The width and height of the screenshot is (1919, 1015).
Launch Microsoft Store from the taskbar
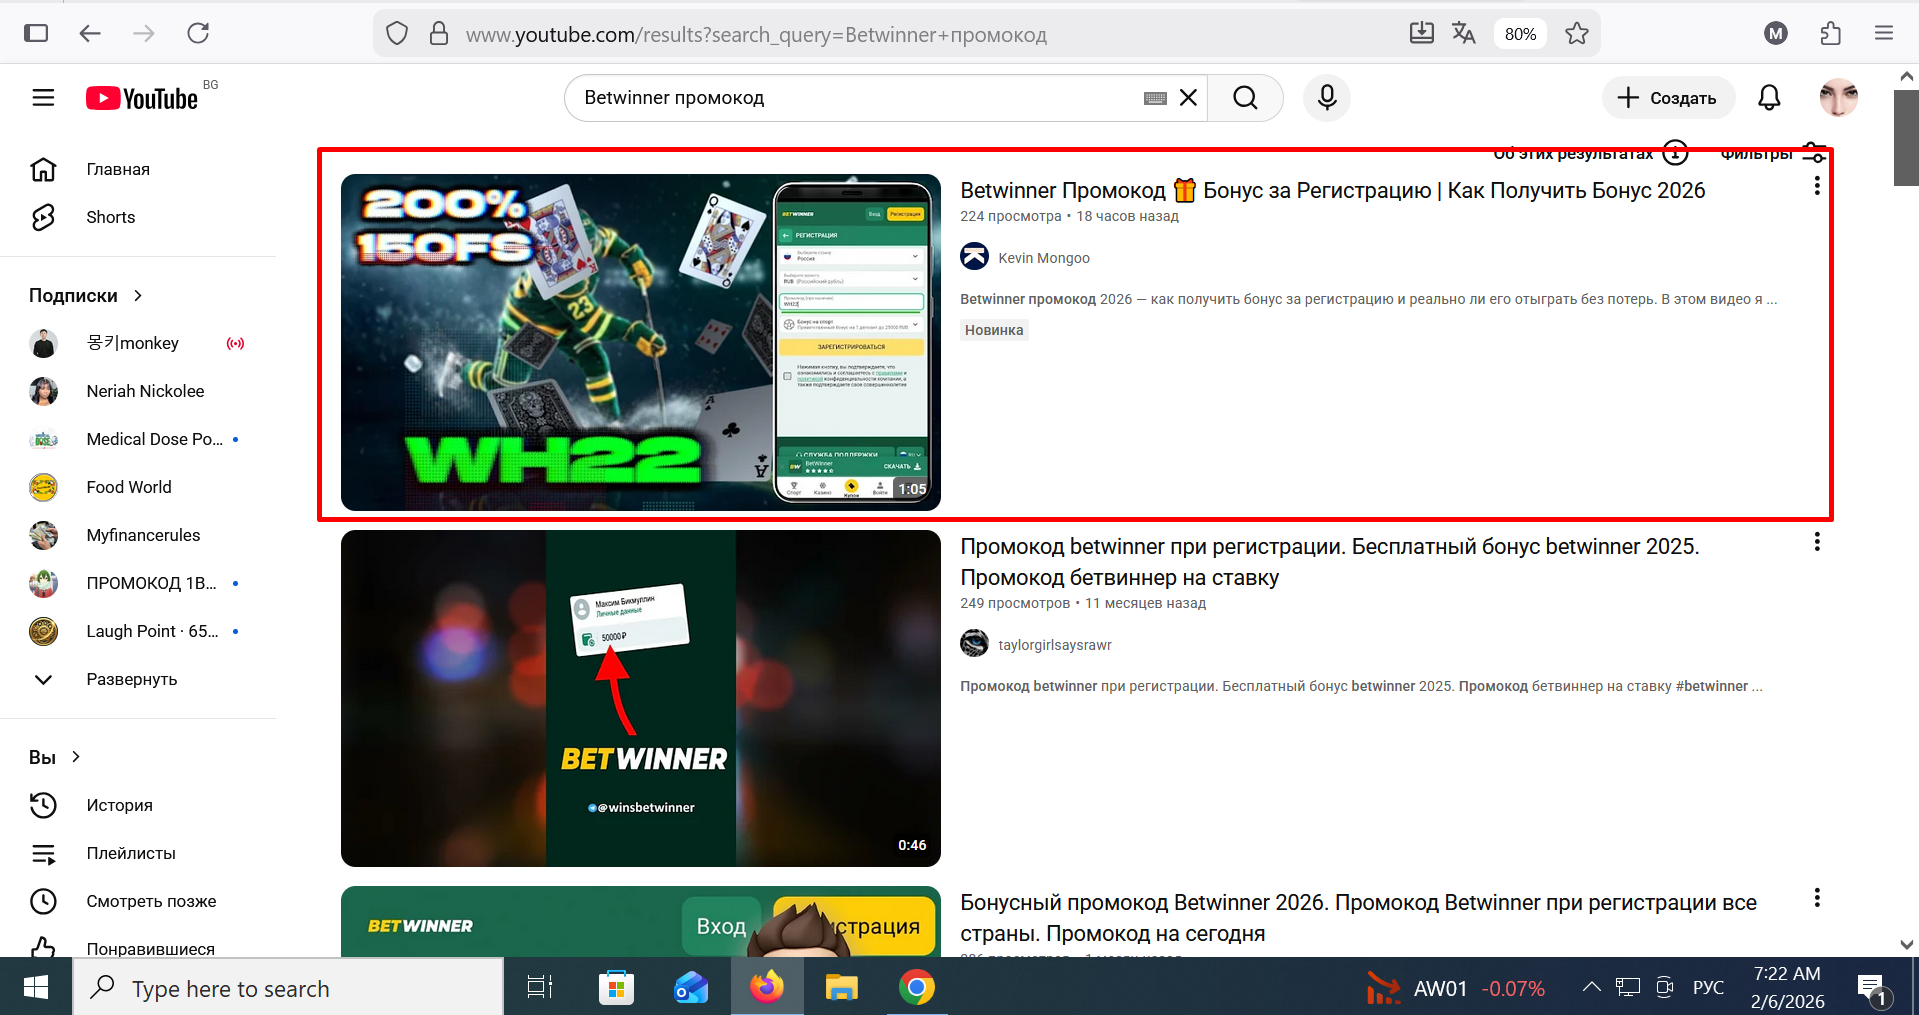tap(616, 988)
